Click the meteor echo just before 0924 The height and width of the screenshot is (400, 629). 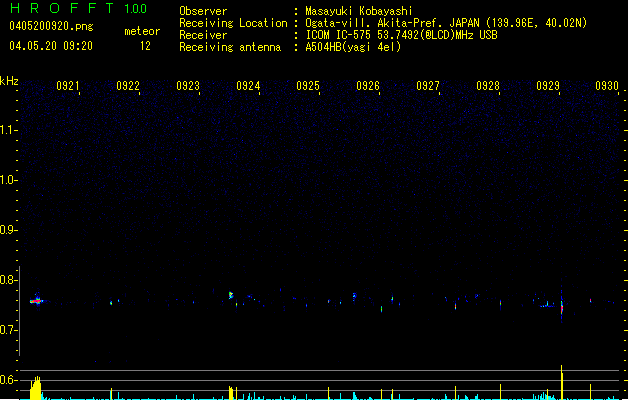(x=231, y=295)
